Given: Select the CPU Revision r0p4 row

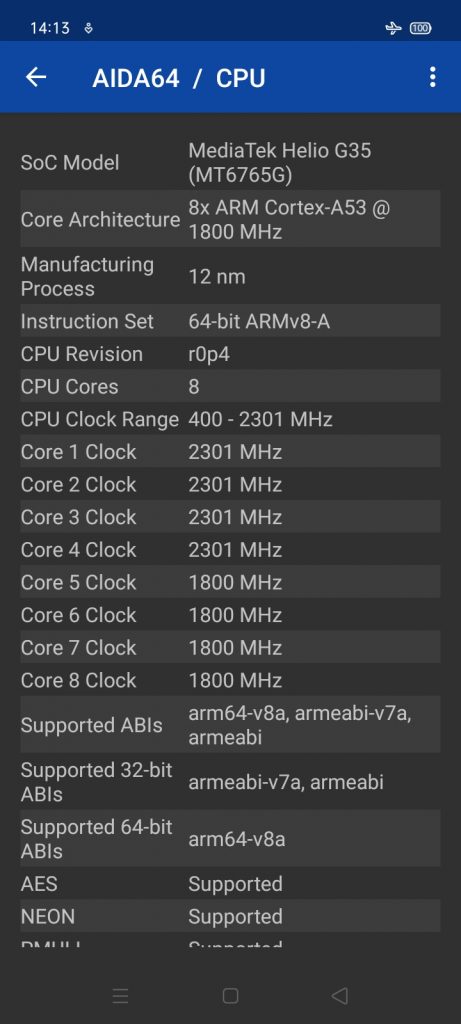Looking at the screenshot, I should [x=230, y=353].
